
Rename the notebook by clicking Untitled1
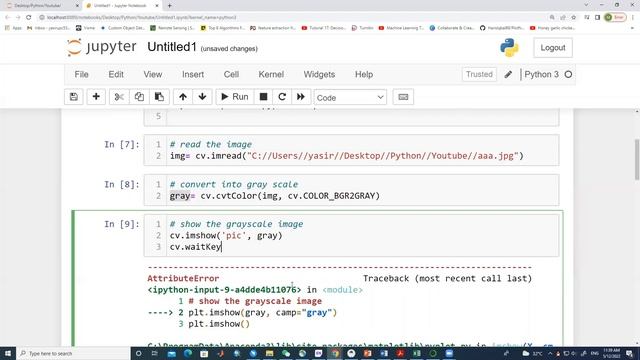coord(172,47)
